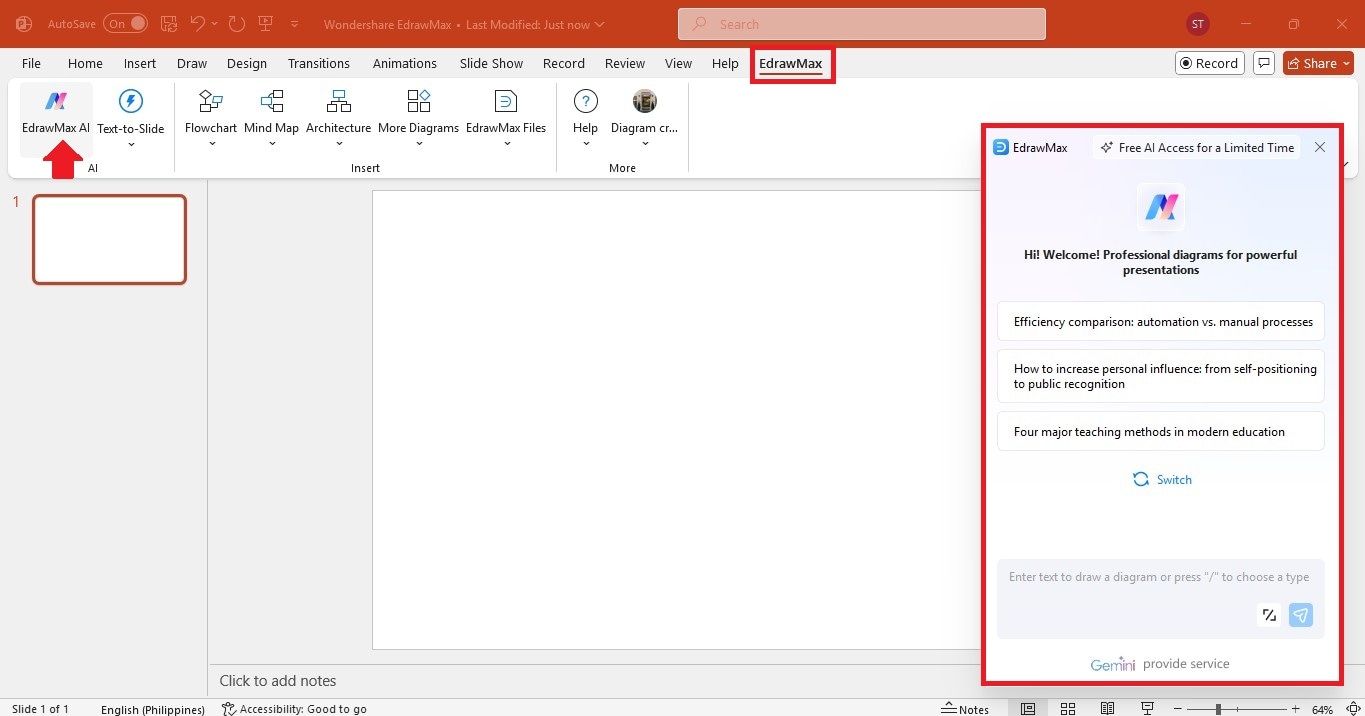Screen dimensions: 1365x716
Task: Click Accessibility: Good to go status
Action: [x=294, y=709]
